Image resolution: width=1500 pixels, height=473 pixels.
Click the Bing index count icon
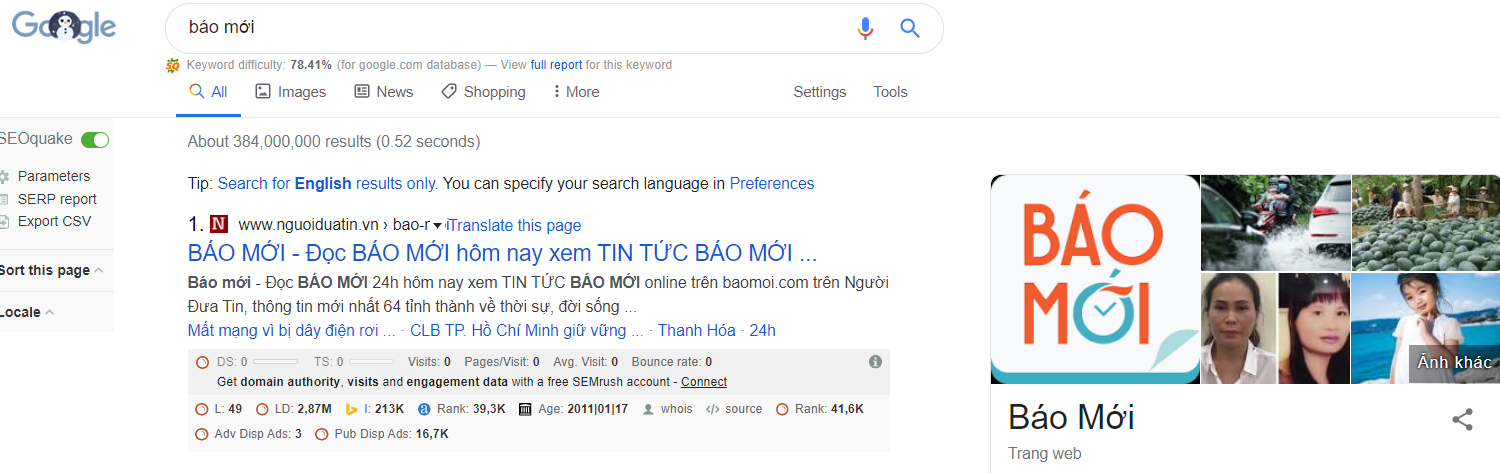coord(352,409)
